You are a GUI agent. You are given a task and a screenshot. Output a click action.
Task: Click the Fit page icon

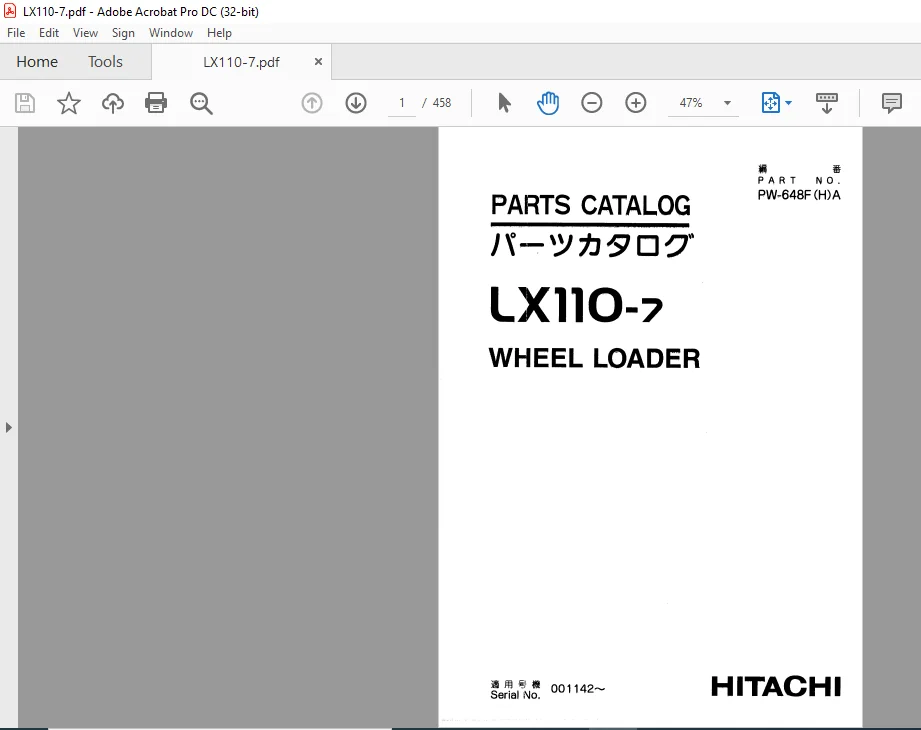point(770,103)
